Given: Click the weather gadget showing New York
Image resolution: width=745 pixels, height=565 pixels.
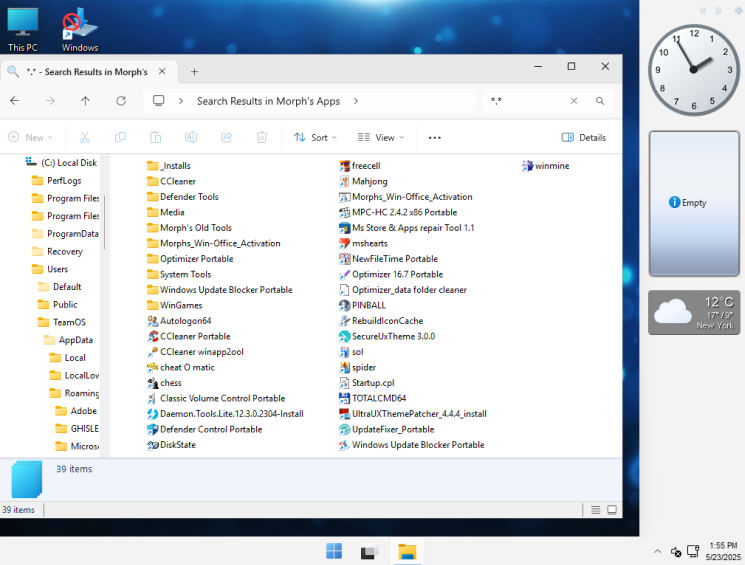Looking at the screenshot, I should 694,313.
